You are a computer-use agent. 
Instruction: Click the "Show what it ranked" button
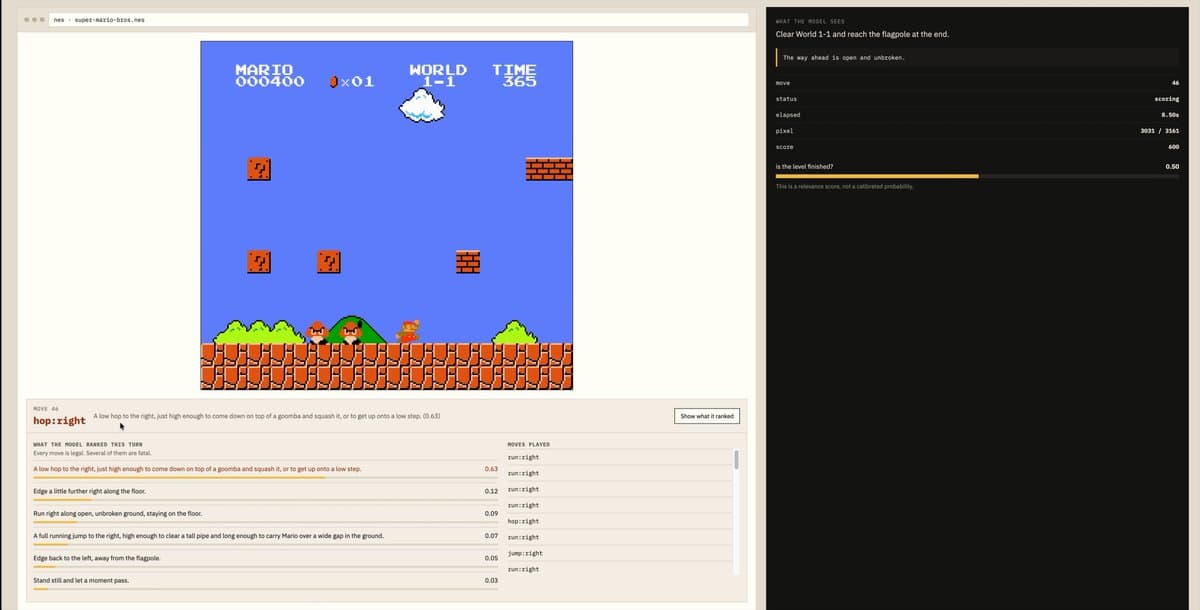(708, 416)
